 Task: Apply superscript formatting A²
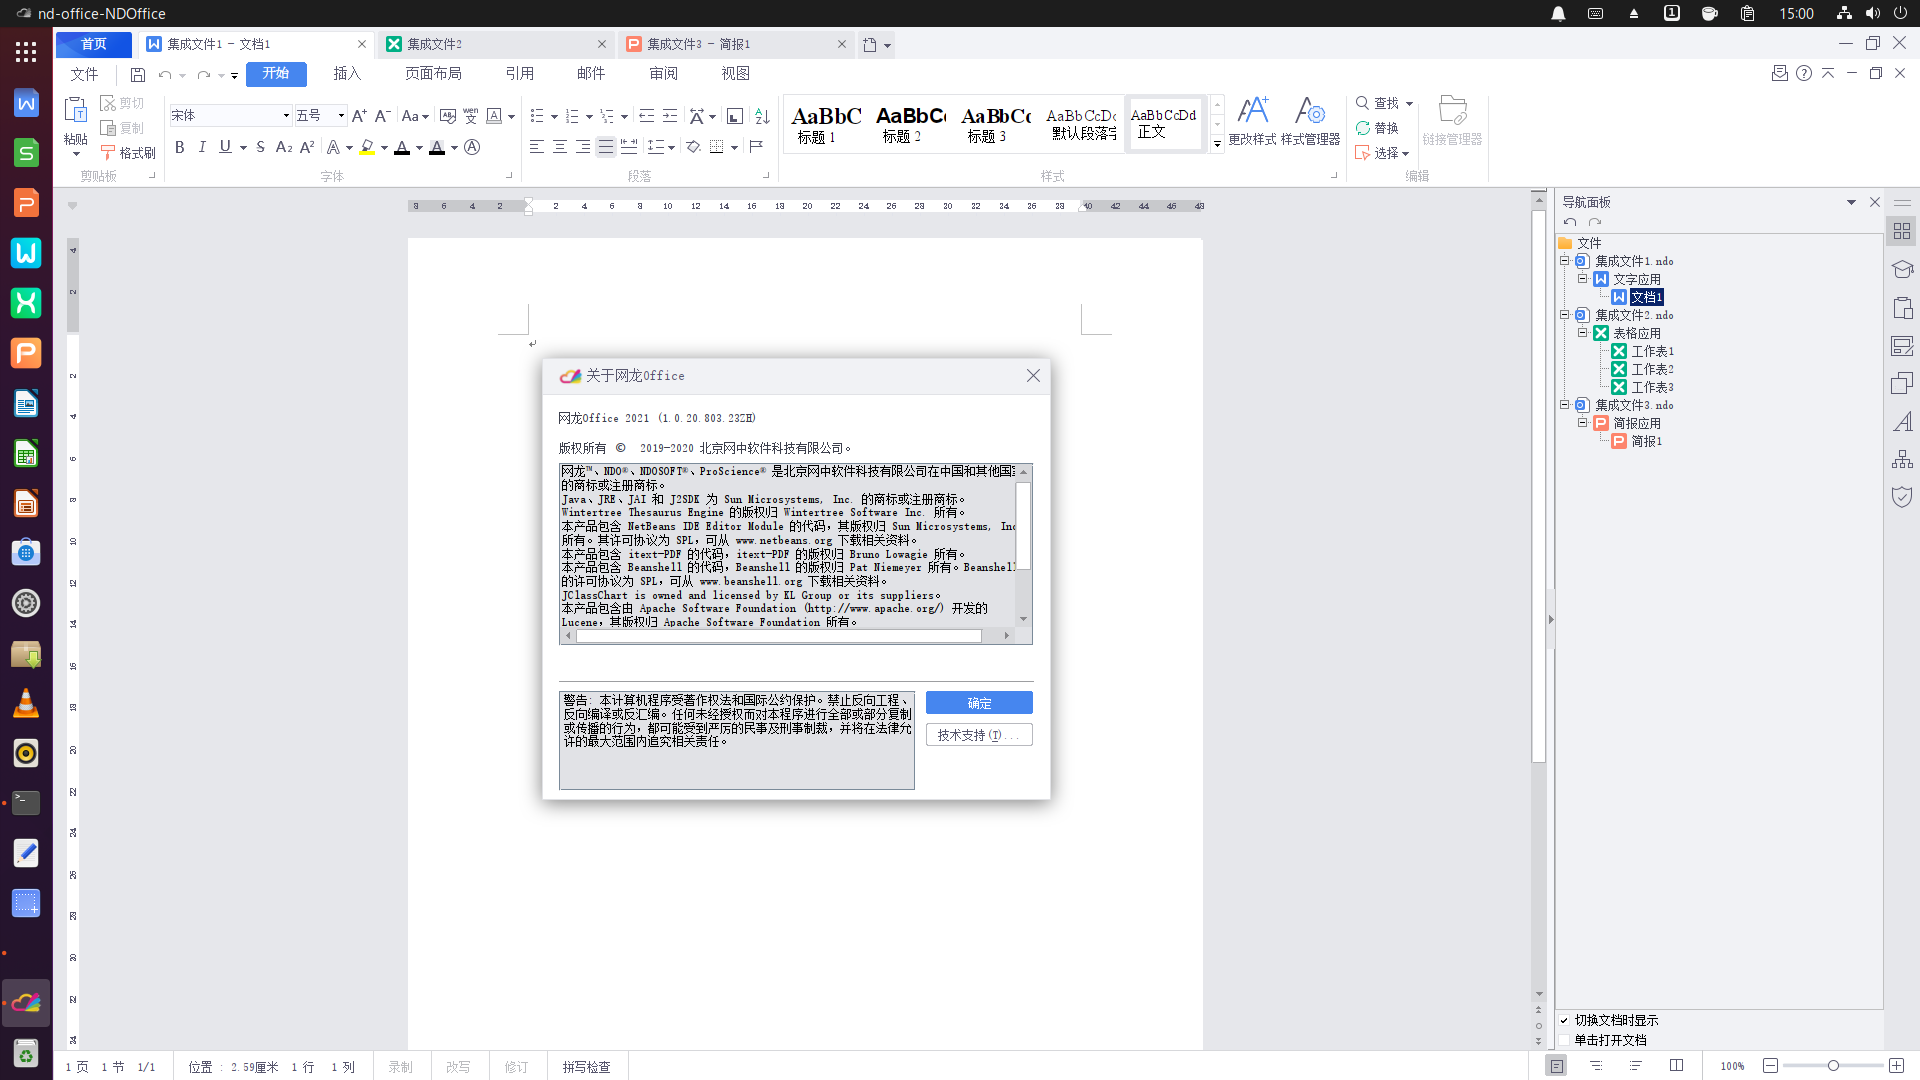pos(307,147)
